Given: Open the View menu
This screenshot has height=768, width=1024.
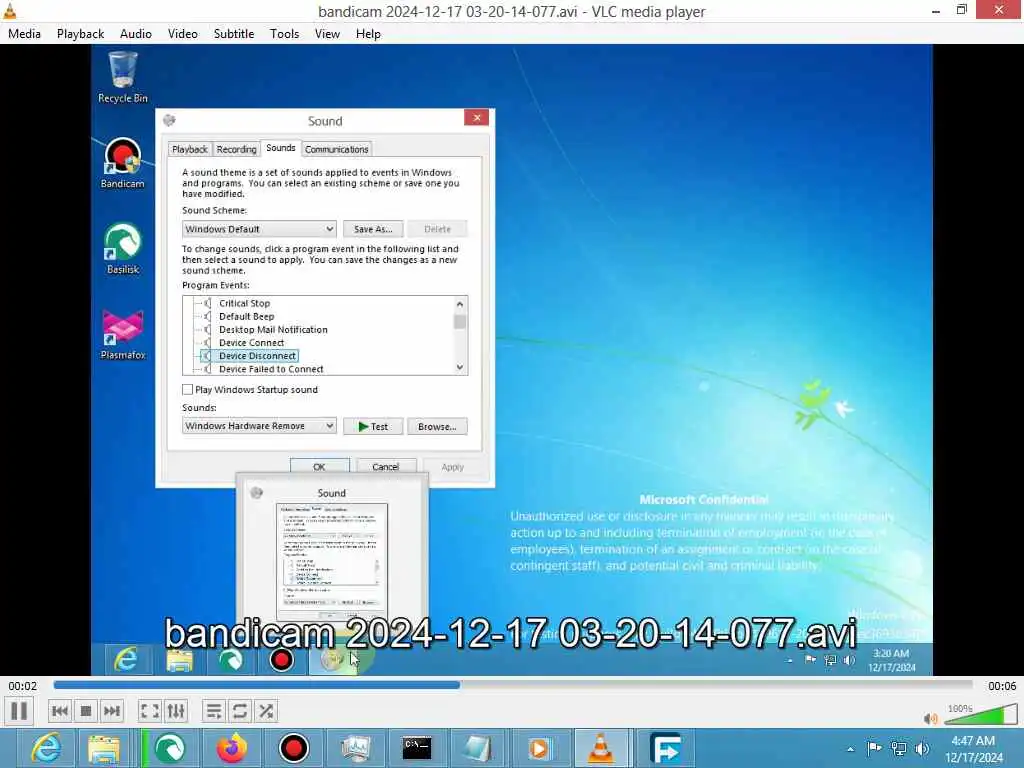Looking at the screenshot, I should [x=327, y=34].
